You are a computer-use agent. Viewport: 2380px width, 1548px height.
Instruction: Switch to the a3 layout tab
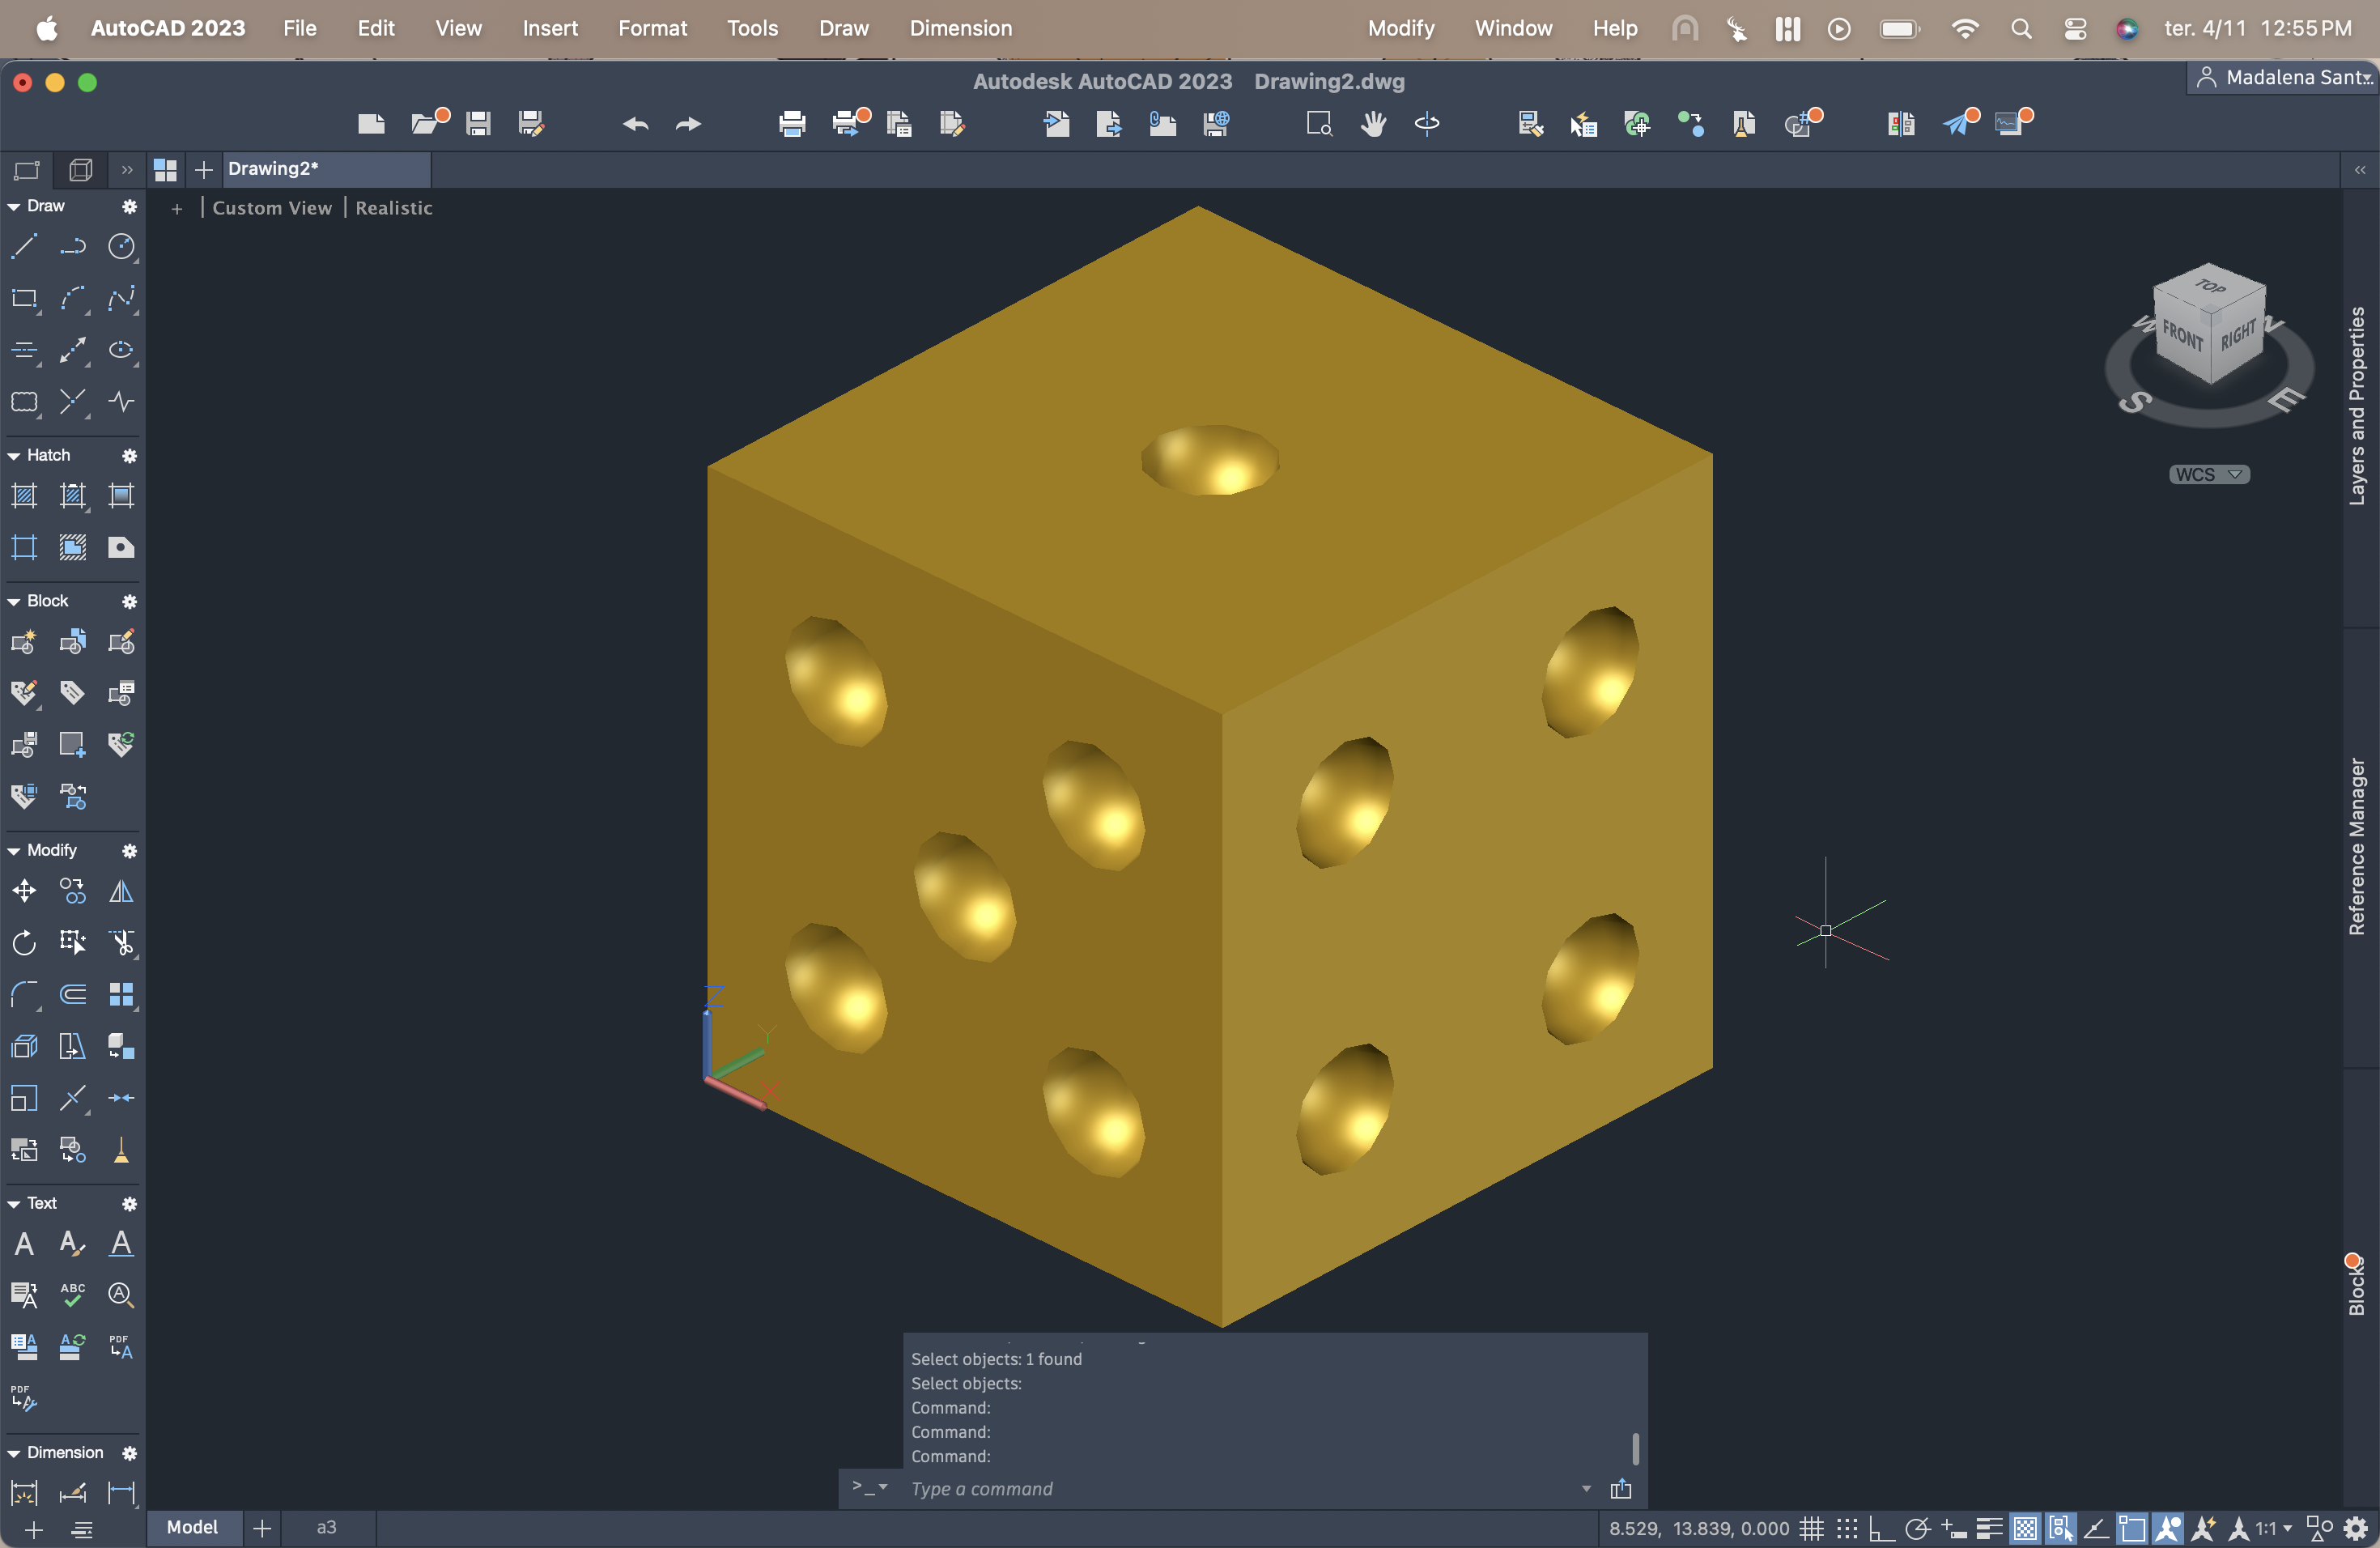(326, 1527)
